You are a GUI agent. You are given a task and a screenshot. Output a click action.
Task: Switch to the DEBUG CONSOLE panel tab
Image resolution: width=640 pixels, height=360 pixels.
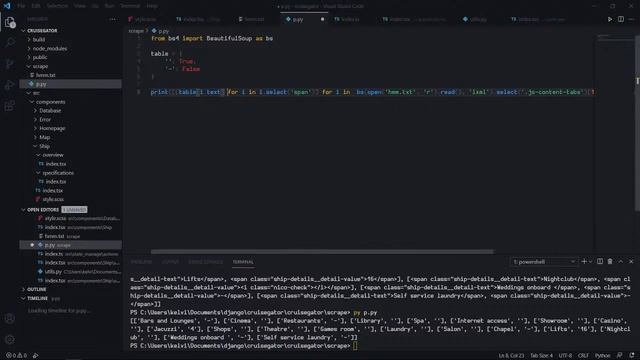(x=206, y=262)
